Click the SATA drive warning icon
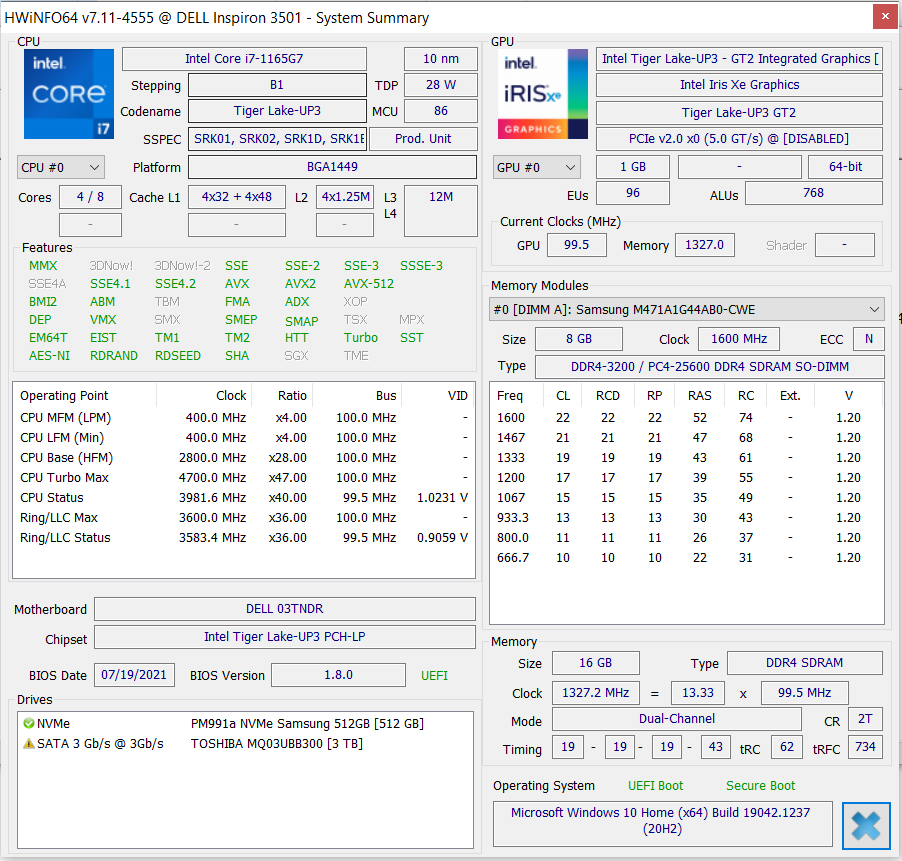Screen dimensions: 902x861 [x=28, y=744]
